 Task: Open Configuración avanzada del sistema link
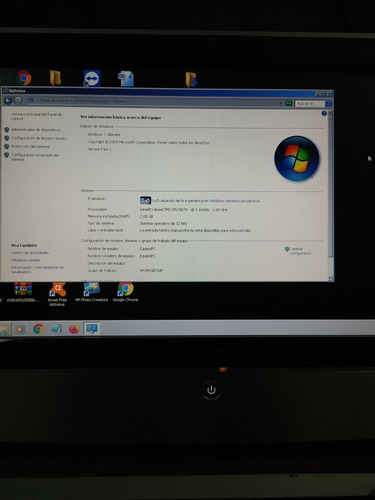(x=35, y=157)
